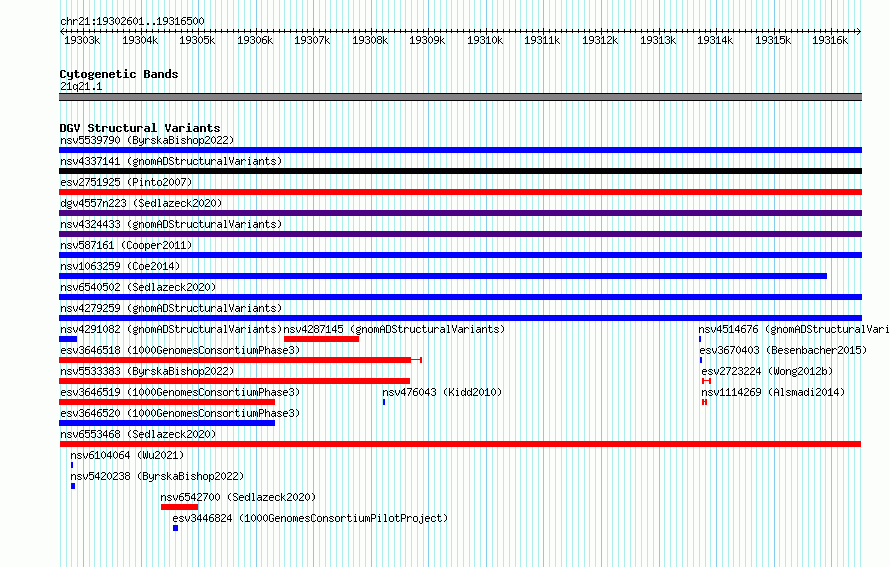890x567 pixels.
Task: Open nsv6540502 (Sedlazeck2020) label
Action: point(138,287)
